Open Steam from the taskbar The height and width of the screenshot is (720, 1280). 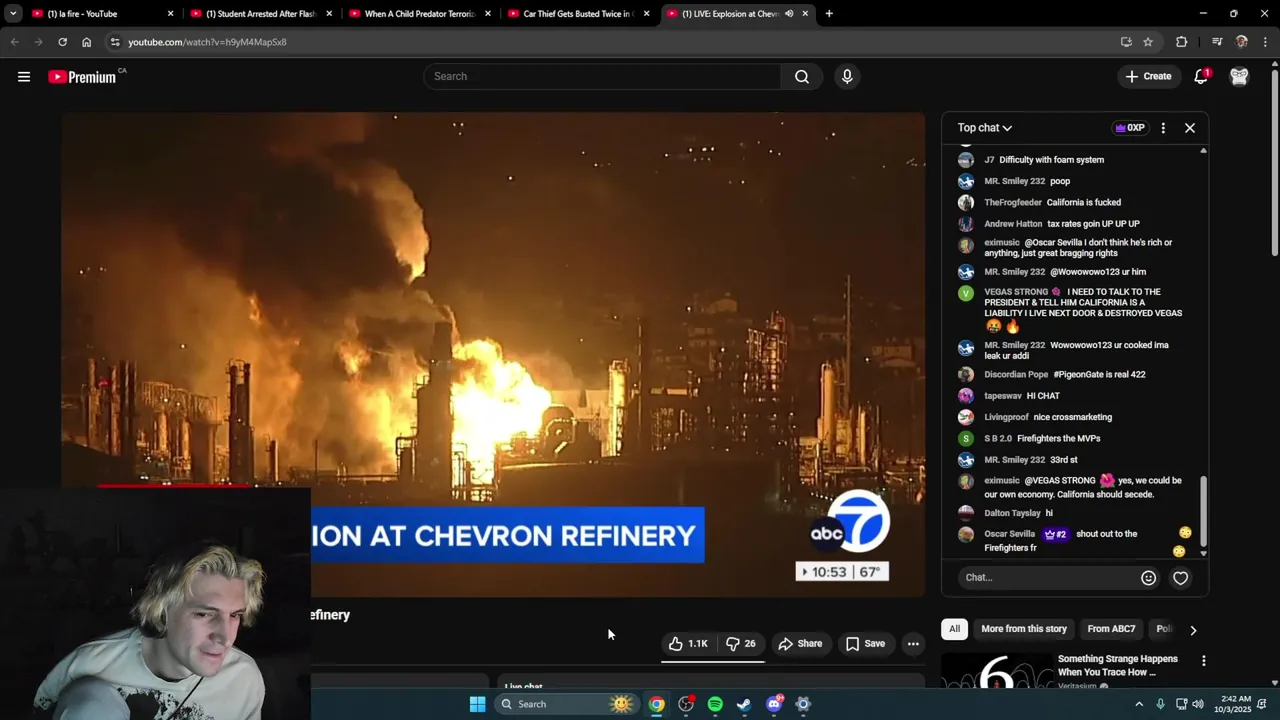click(x=744, y=704)
